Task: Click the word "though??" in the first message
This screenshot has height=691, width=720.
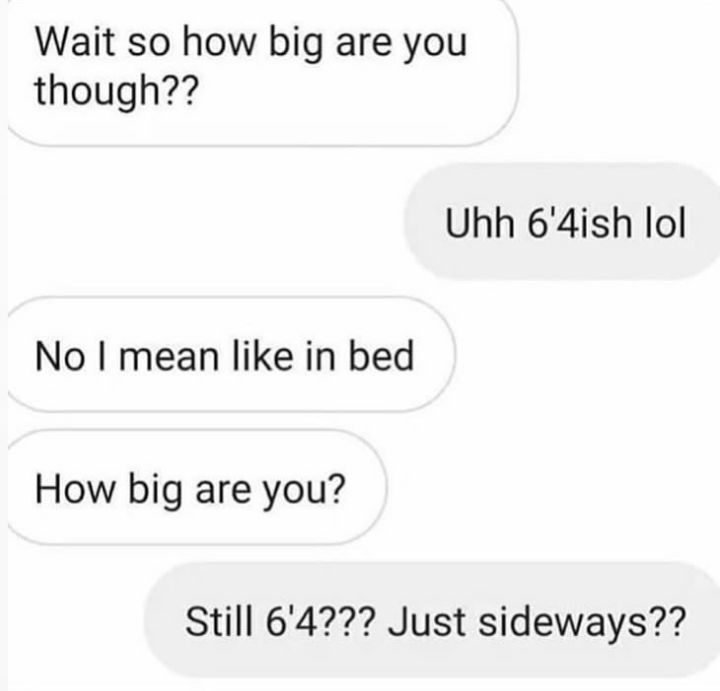Action: coord(118,90)
